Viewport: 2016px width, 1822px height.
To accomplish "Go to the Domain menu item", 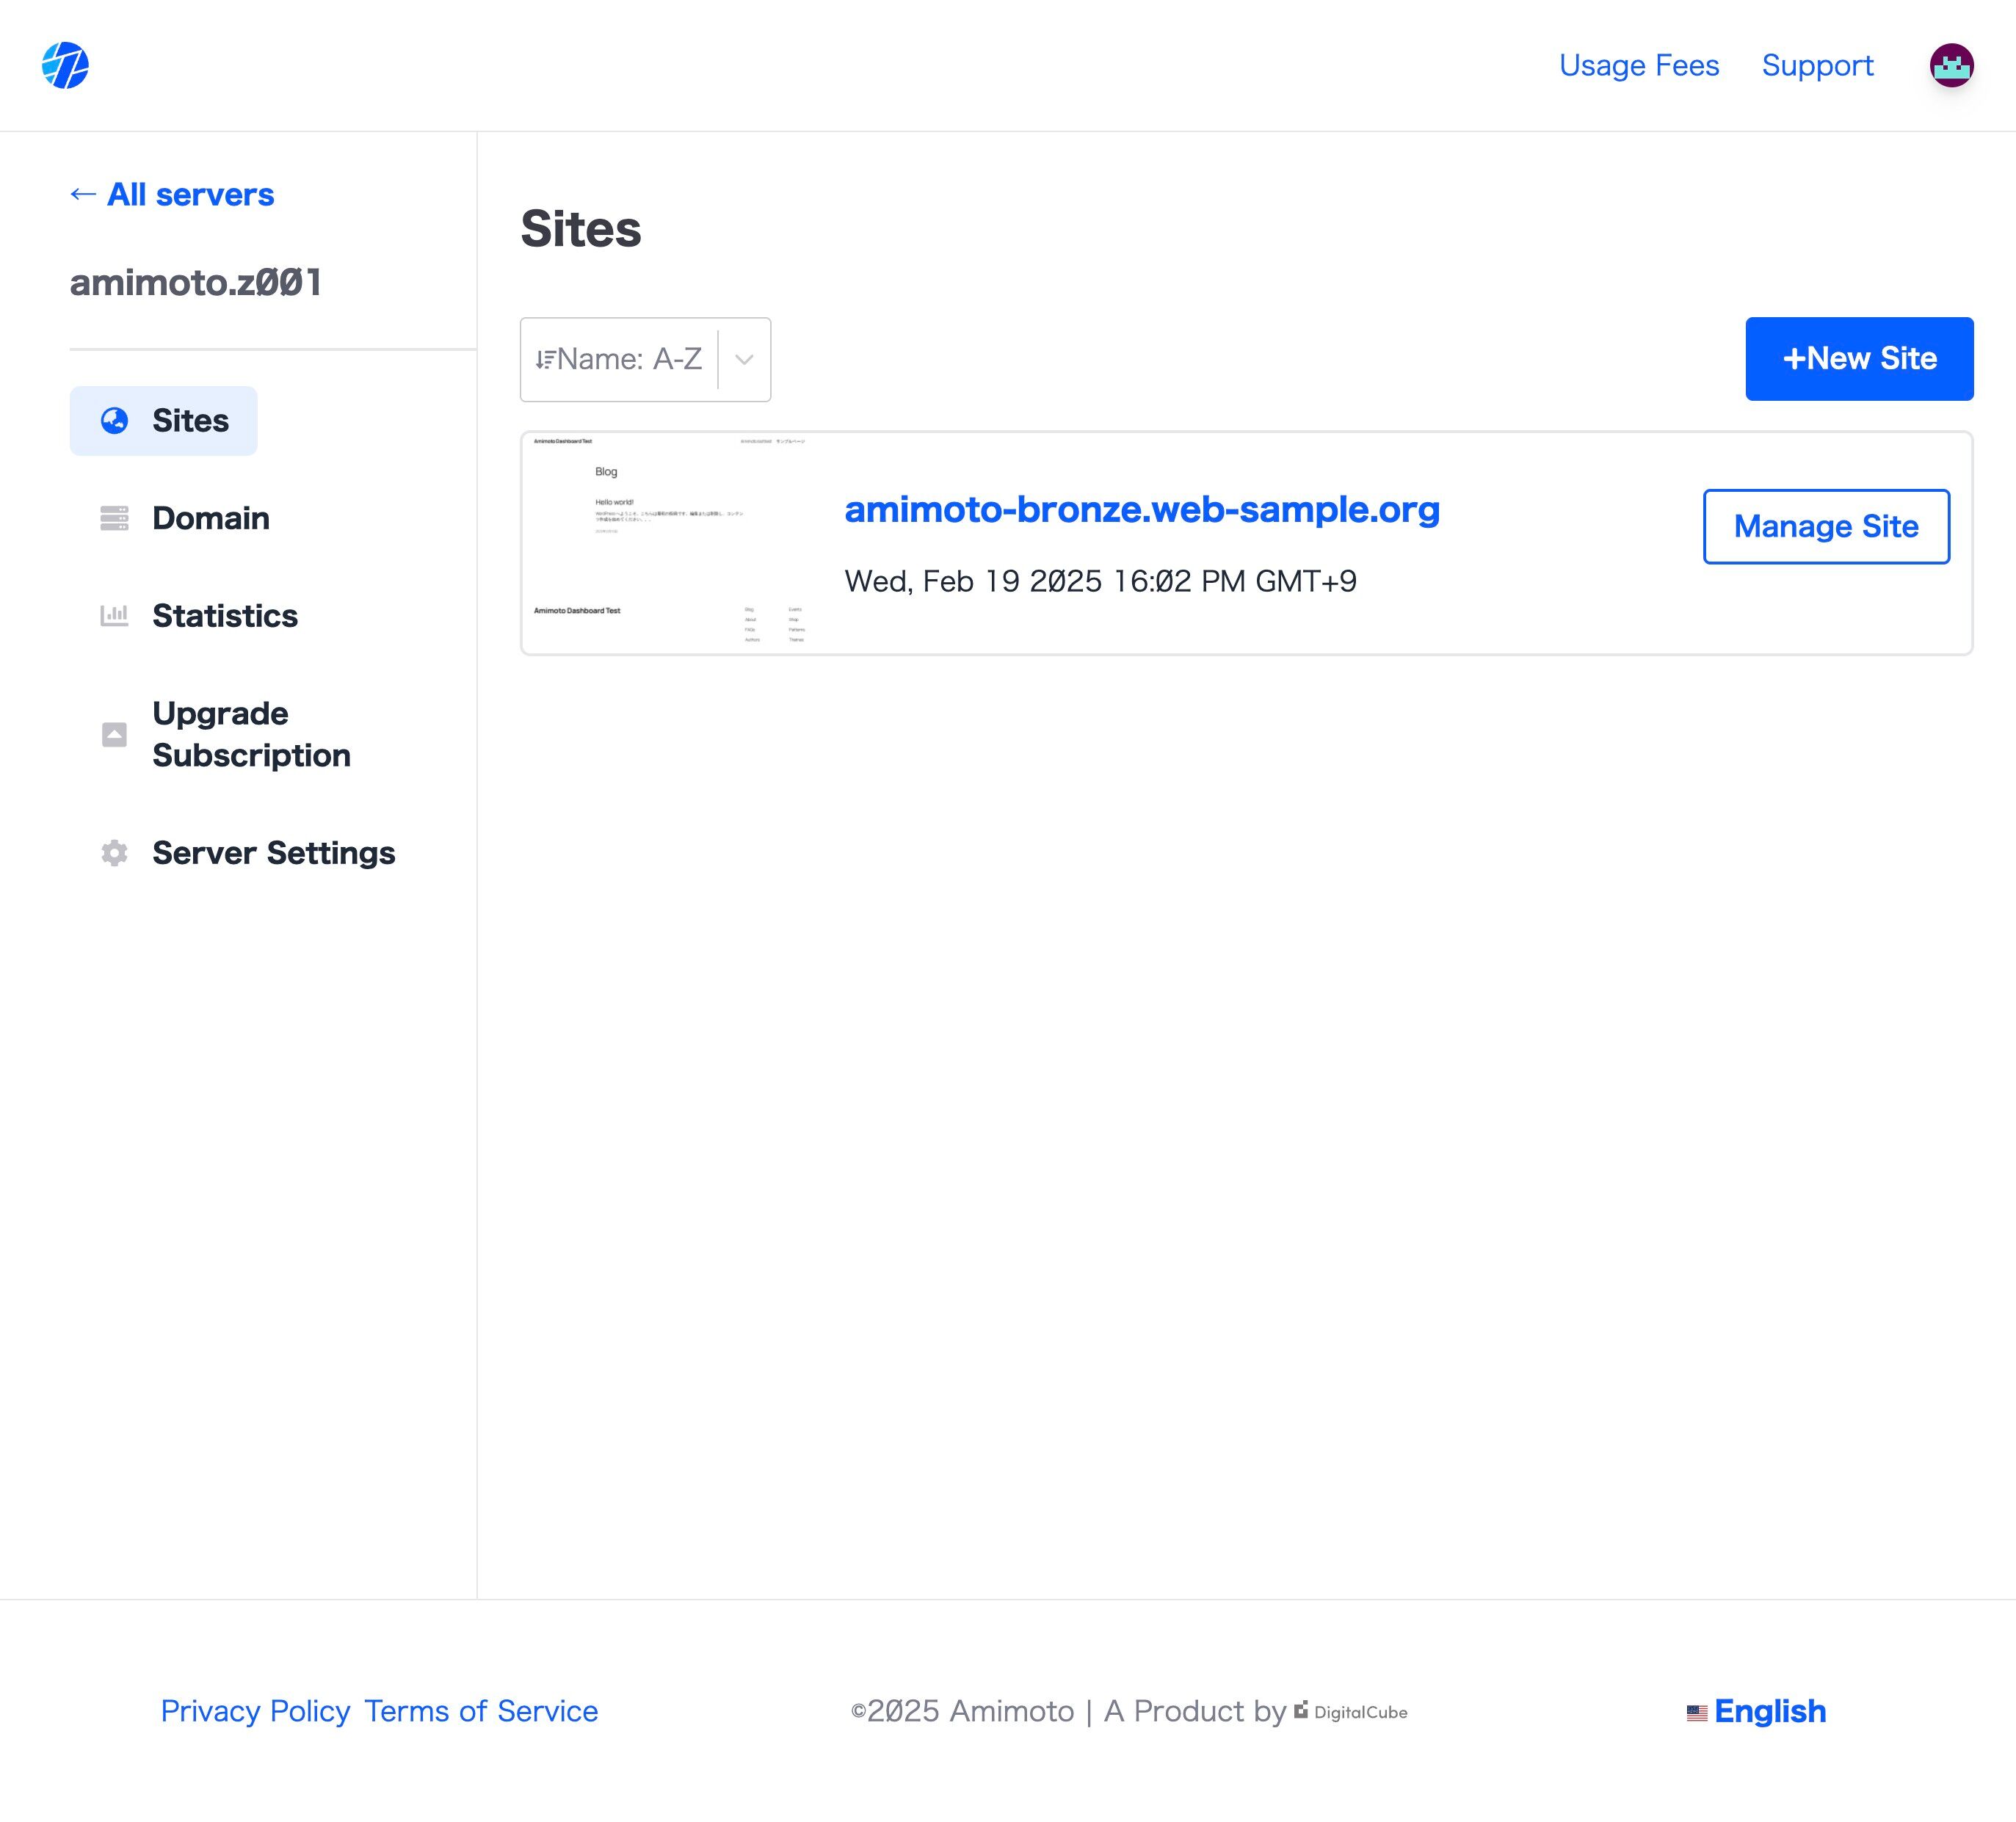I will [211, 518].
